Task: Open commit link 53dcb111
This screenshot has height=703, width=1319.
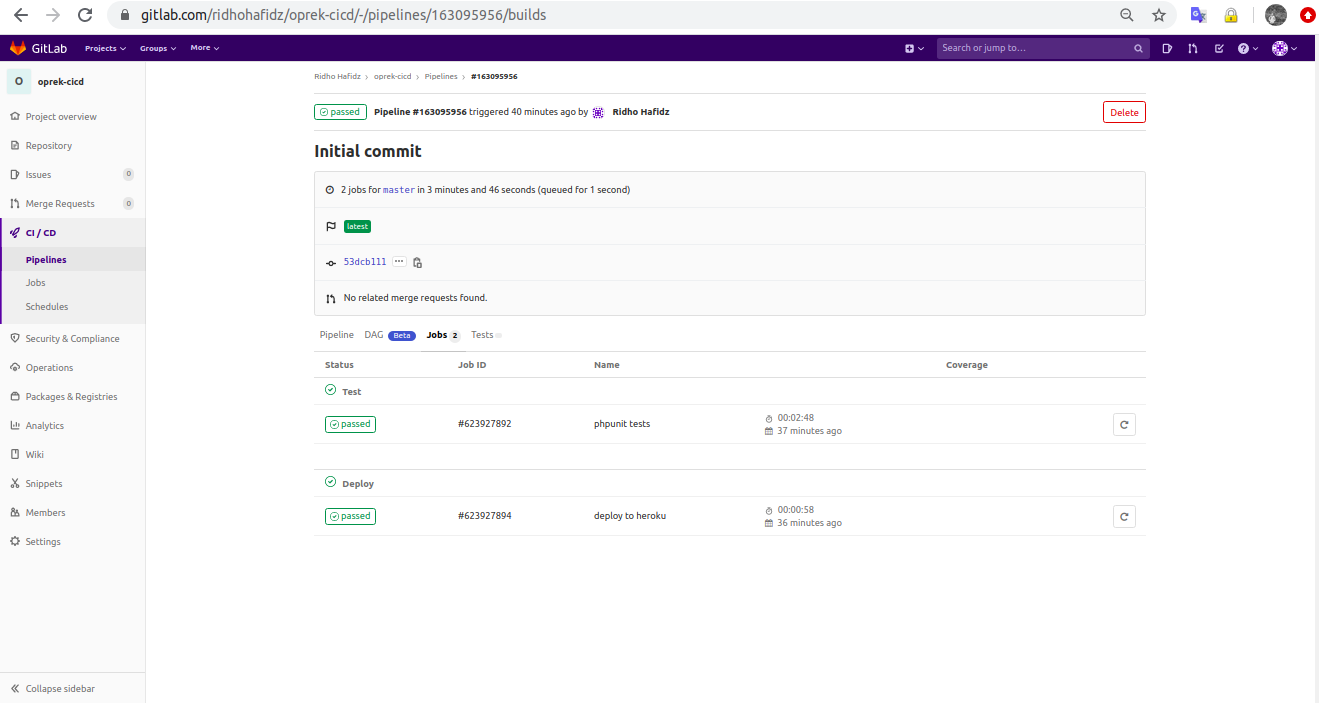Action: (x=365, y=262)
